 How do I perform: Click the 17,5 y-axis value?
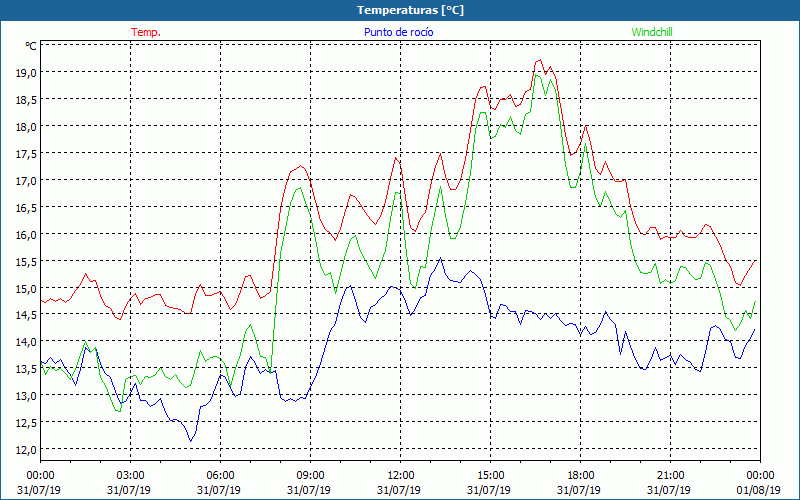26,154
